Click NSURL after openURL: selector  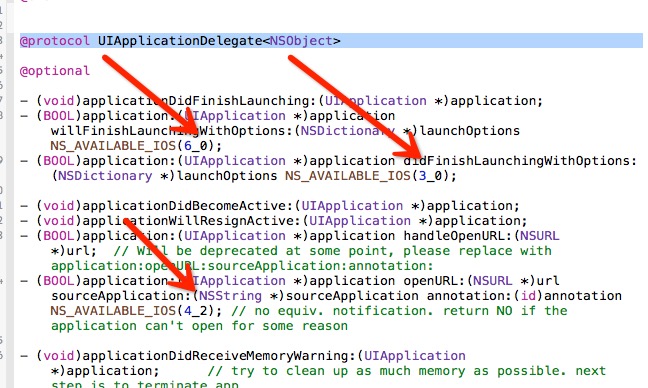[493, 281]
